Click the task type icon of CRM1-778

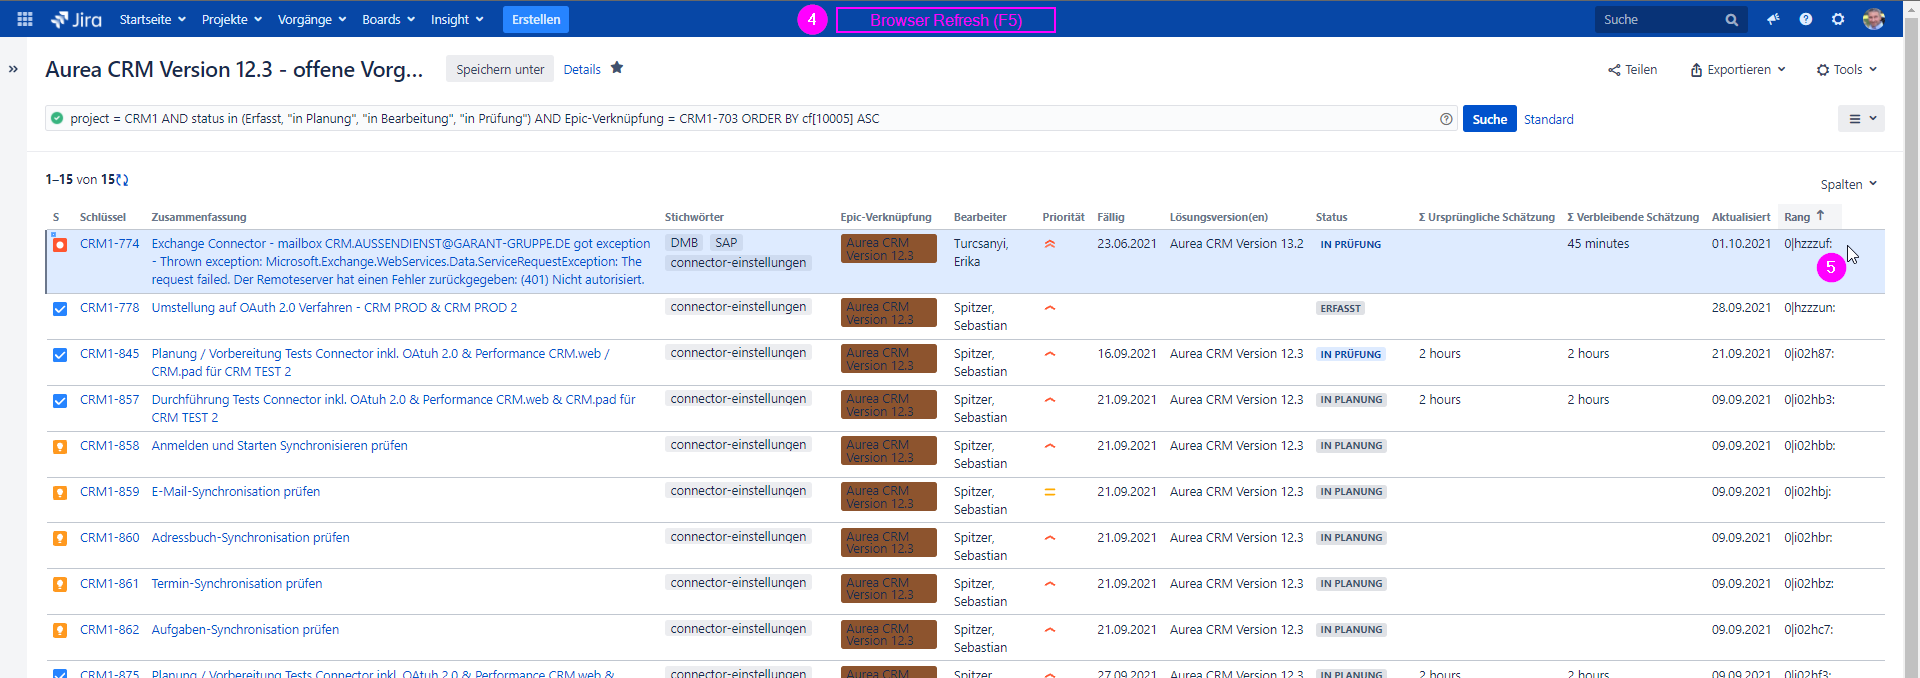pyautogui.click(x=60, y=308)
